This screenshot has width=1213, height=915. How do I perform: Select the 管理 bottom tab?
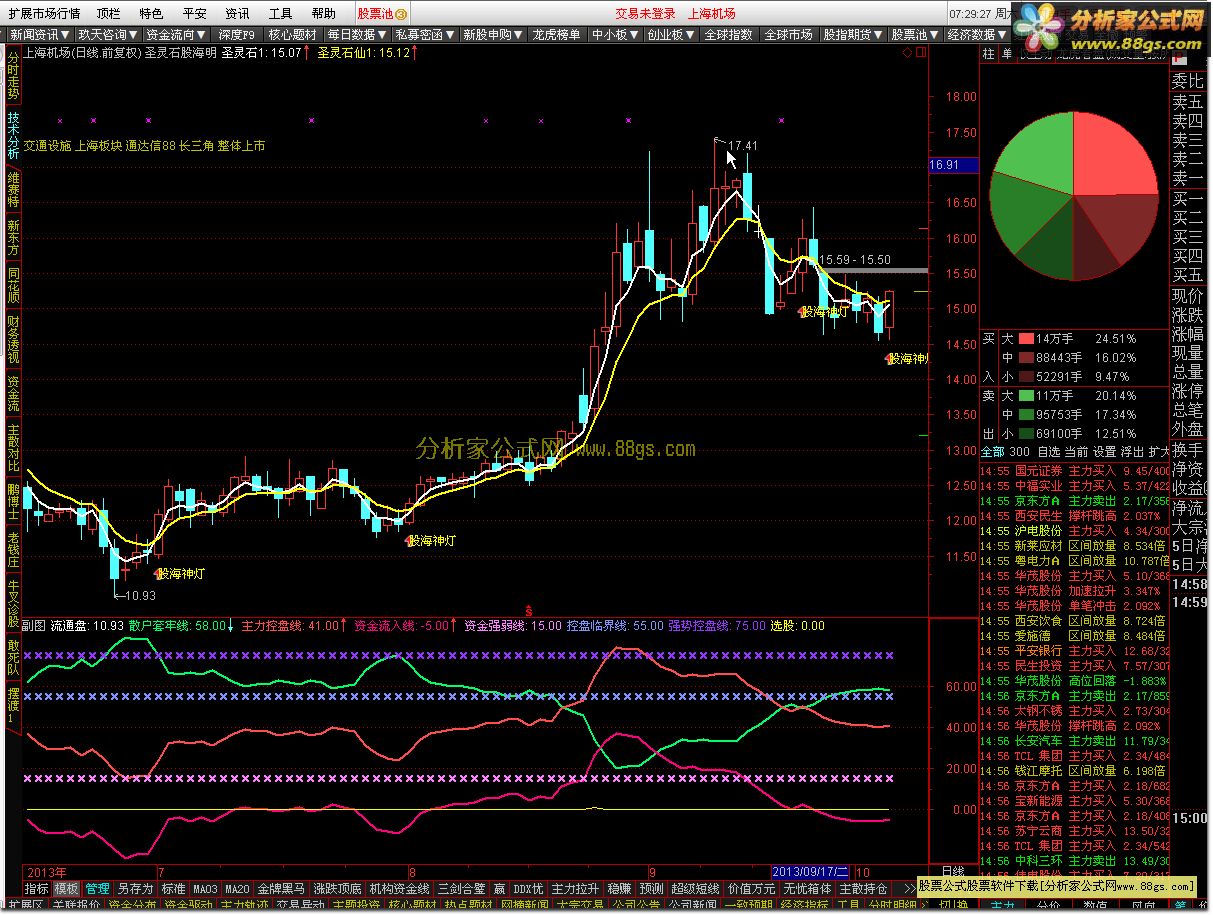[97, 888]
